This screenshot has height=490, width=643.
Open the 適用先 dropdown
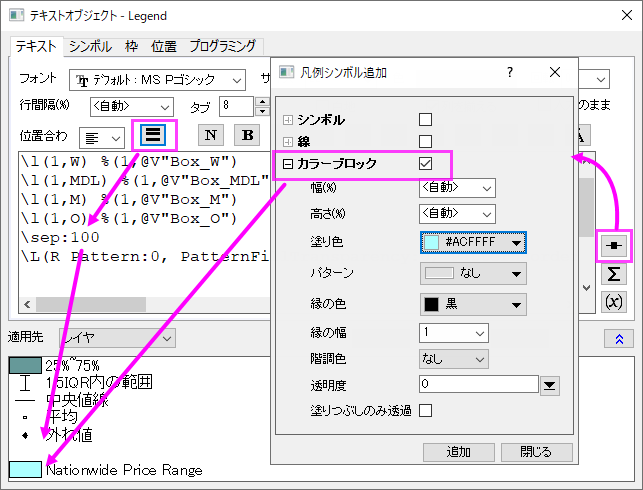point(117,338)
